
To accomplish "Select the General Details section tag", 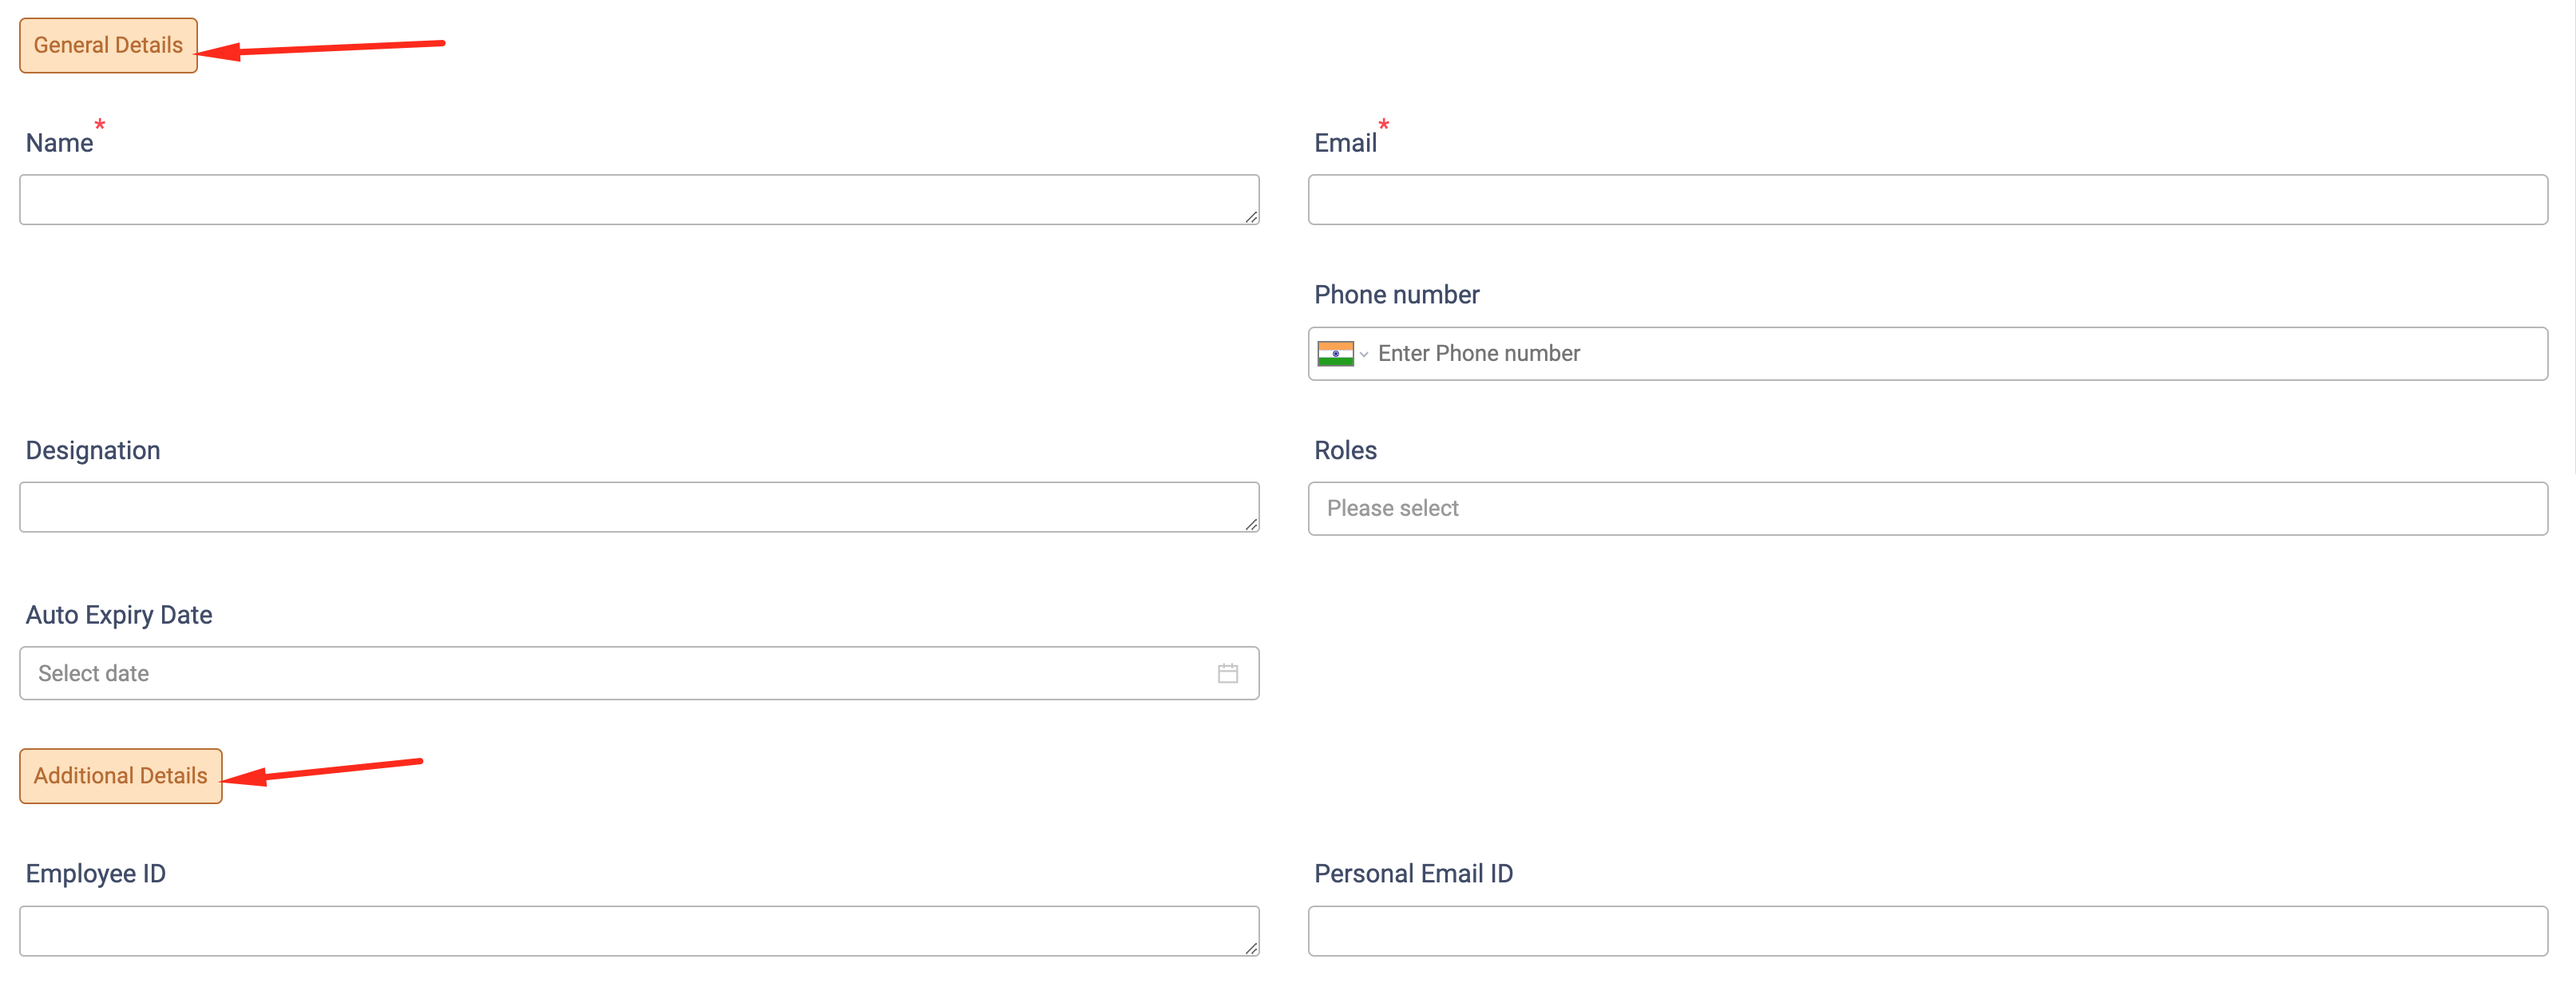I will (x=108, y=46).
